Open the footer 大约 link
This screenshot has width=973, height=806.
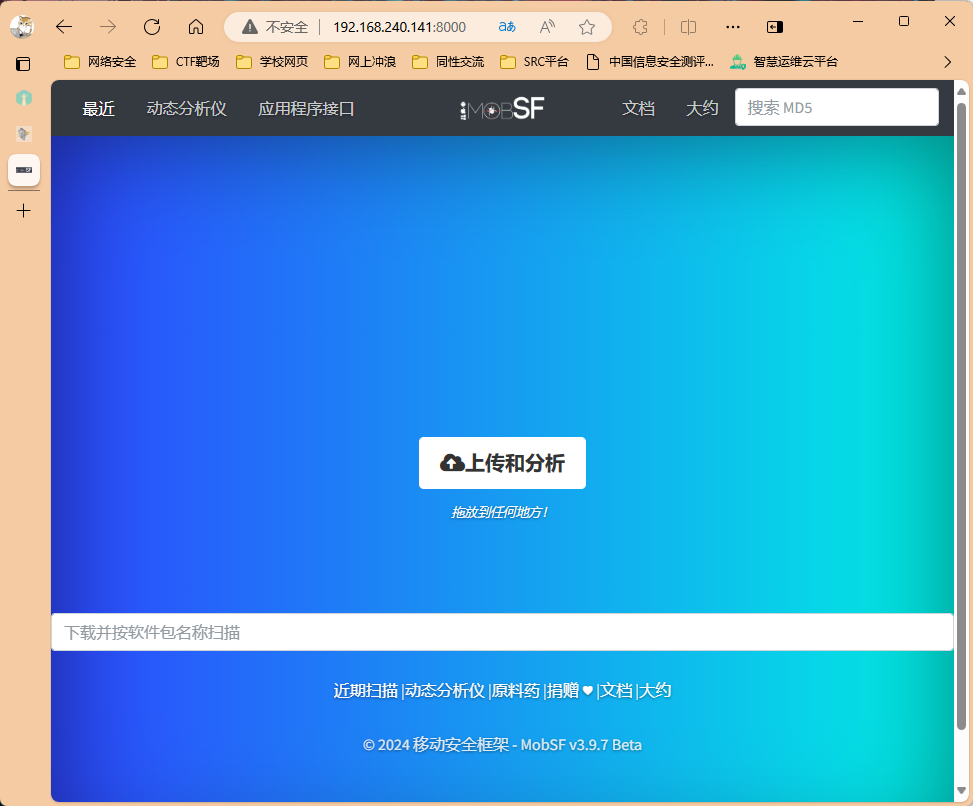click(x=655, y=691)
